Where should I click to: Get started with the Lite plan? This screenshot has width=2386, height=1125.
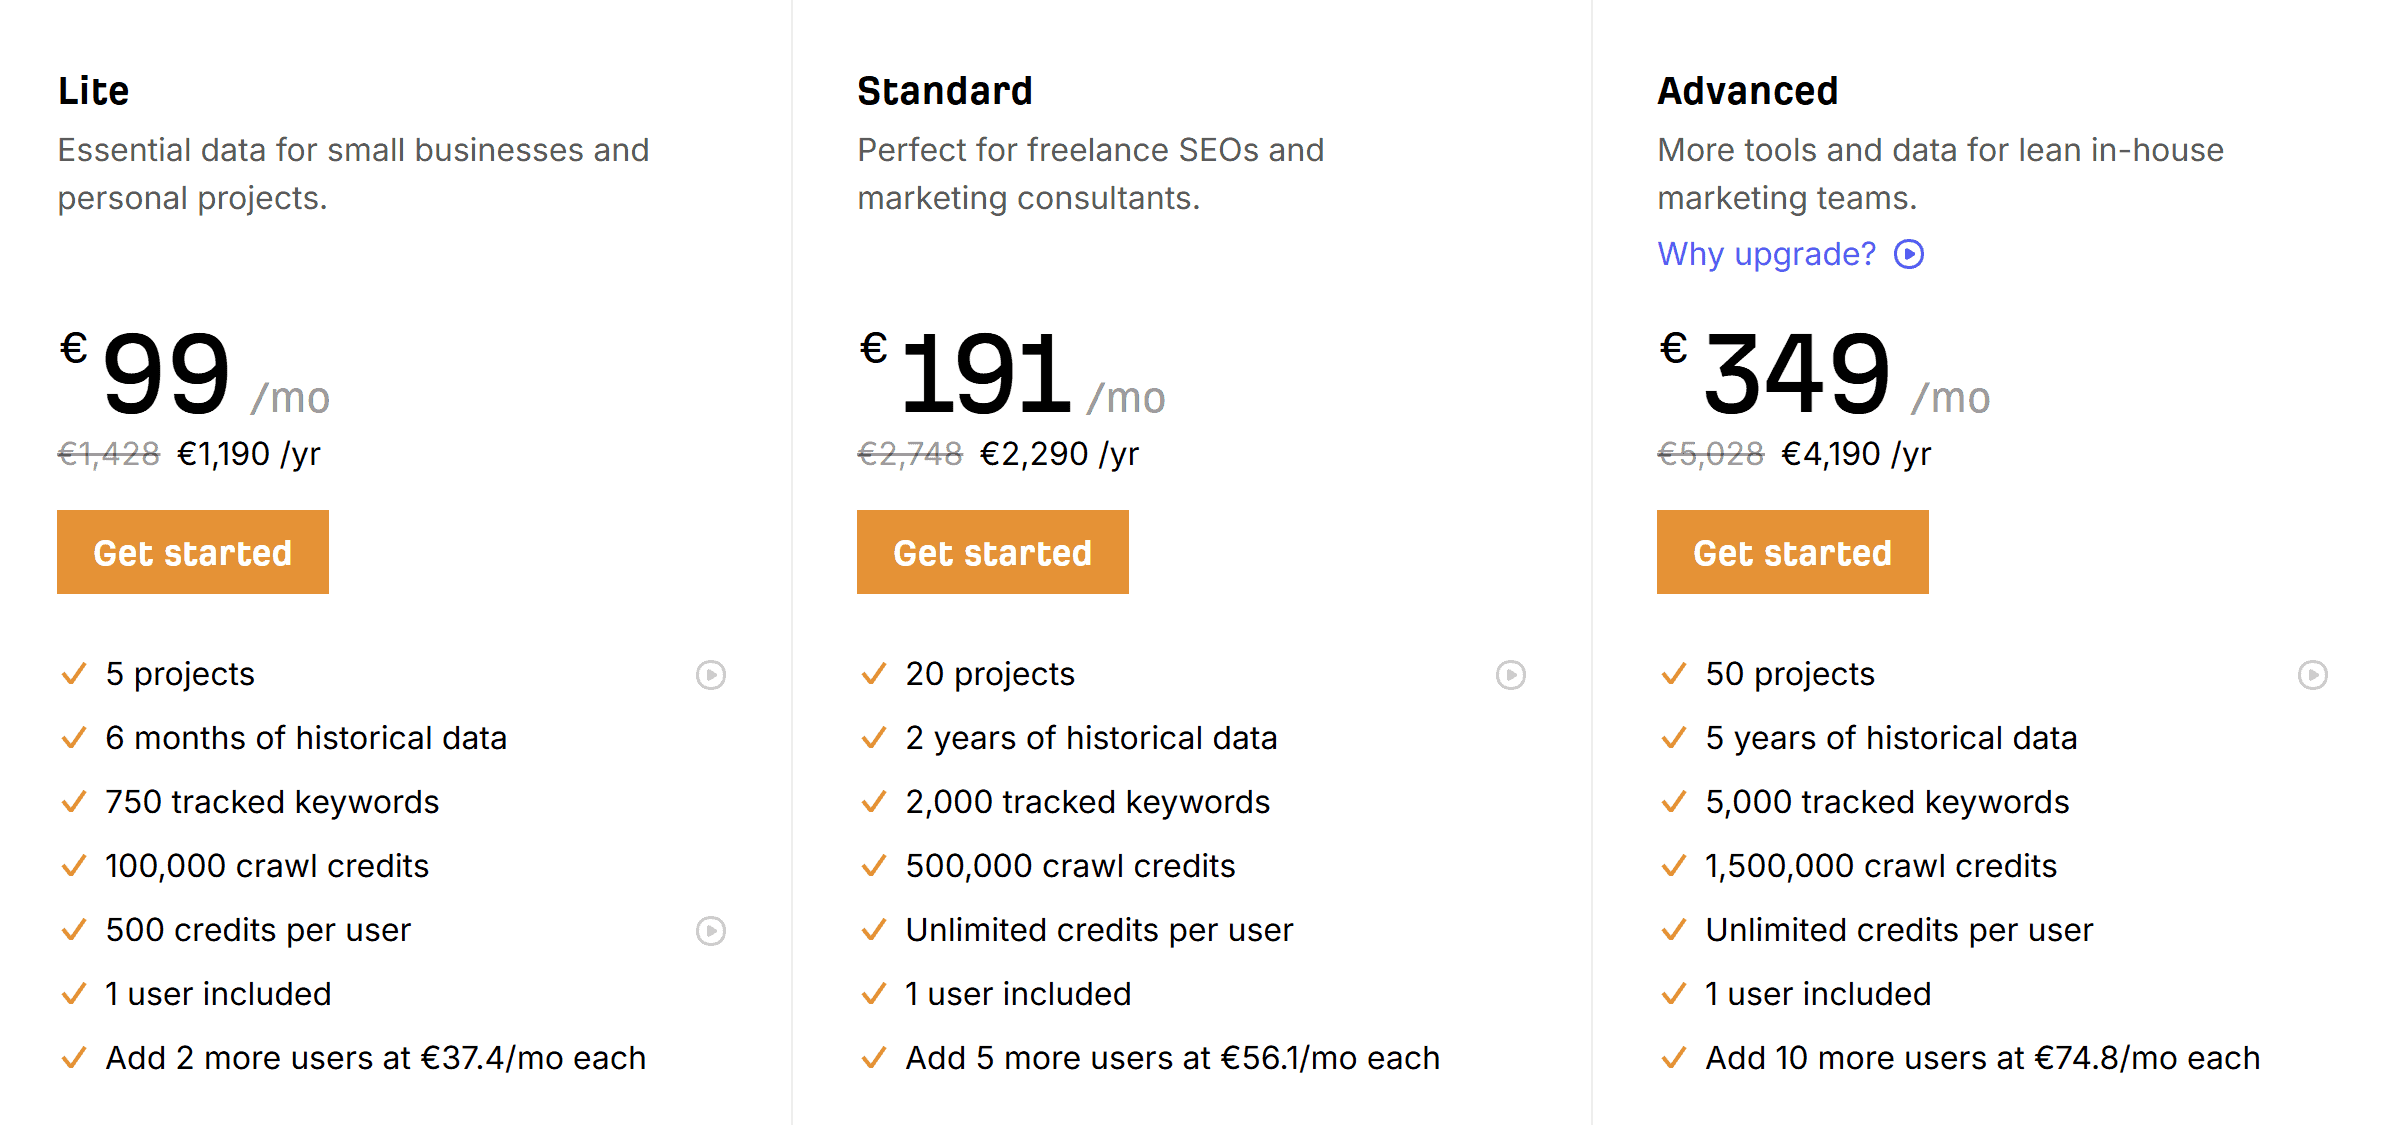point(192,551)
